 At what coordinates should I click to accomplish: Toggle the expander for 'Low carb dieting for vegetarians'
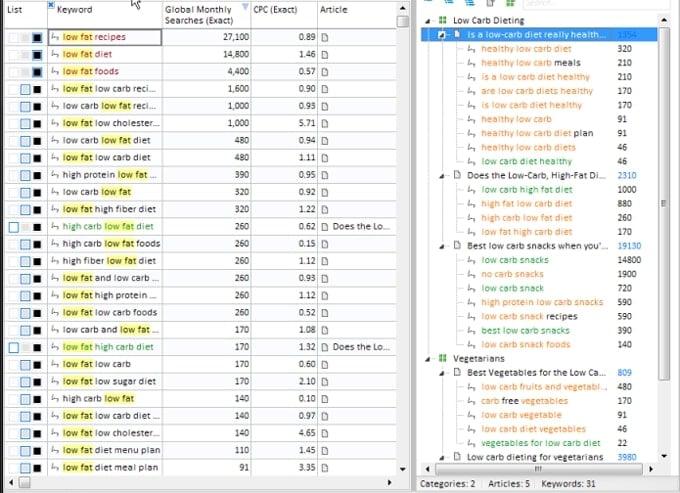pos(441,457)
